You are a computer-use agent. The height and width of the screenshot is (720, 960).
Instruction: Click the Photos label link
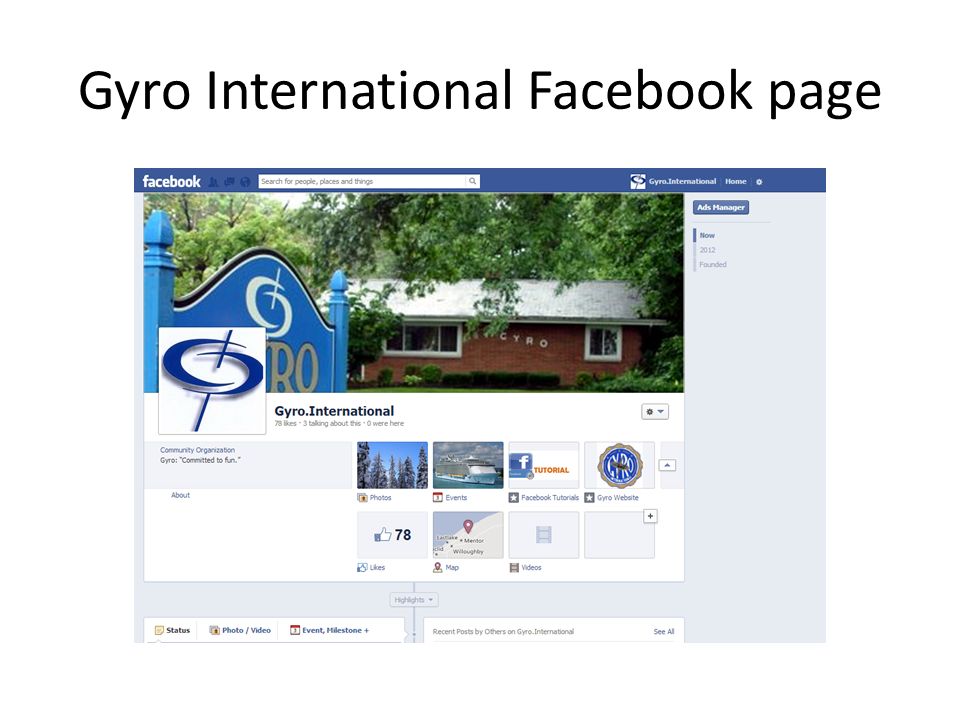coord(380,498)
